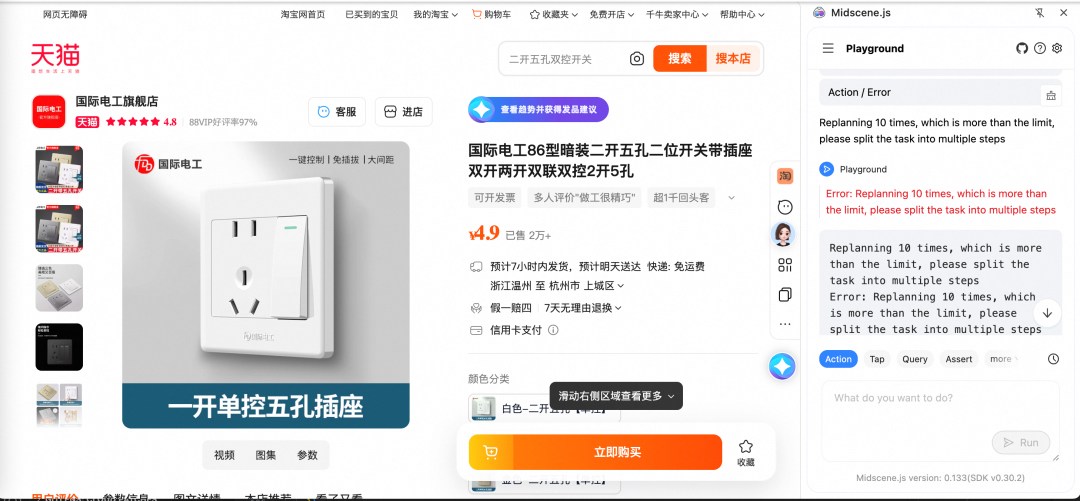Select the Action mode option
The height and width of the screenshot is (501, 1080).
point(838,359)
